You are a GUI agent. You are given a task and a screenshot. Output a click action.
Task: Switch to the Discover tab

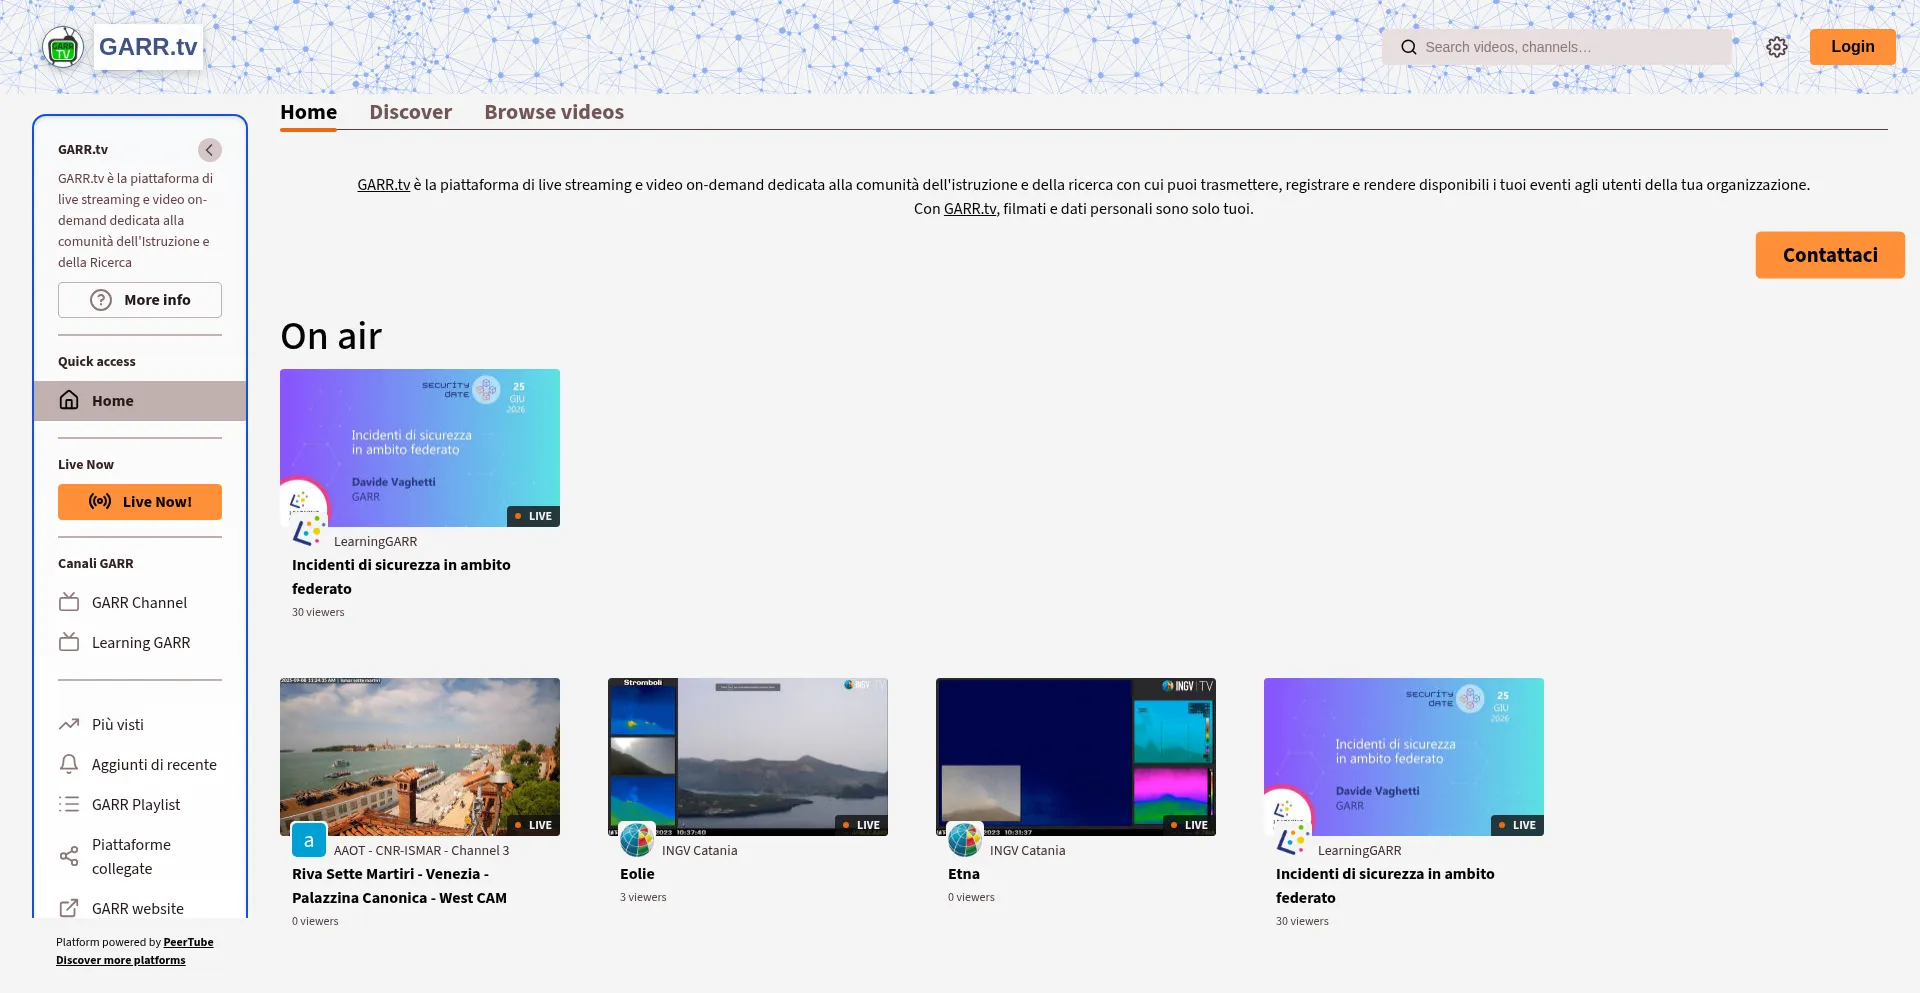[410, 112]
